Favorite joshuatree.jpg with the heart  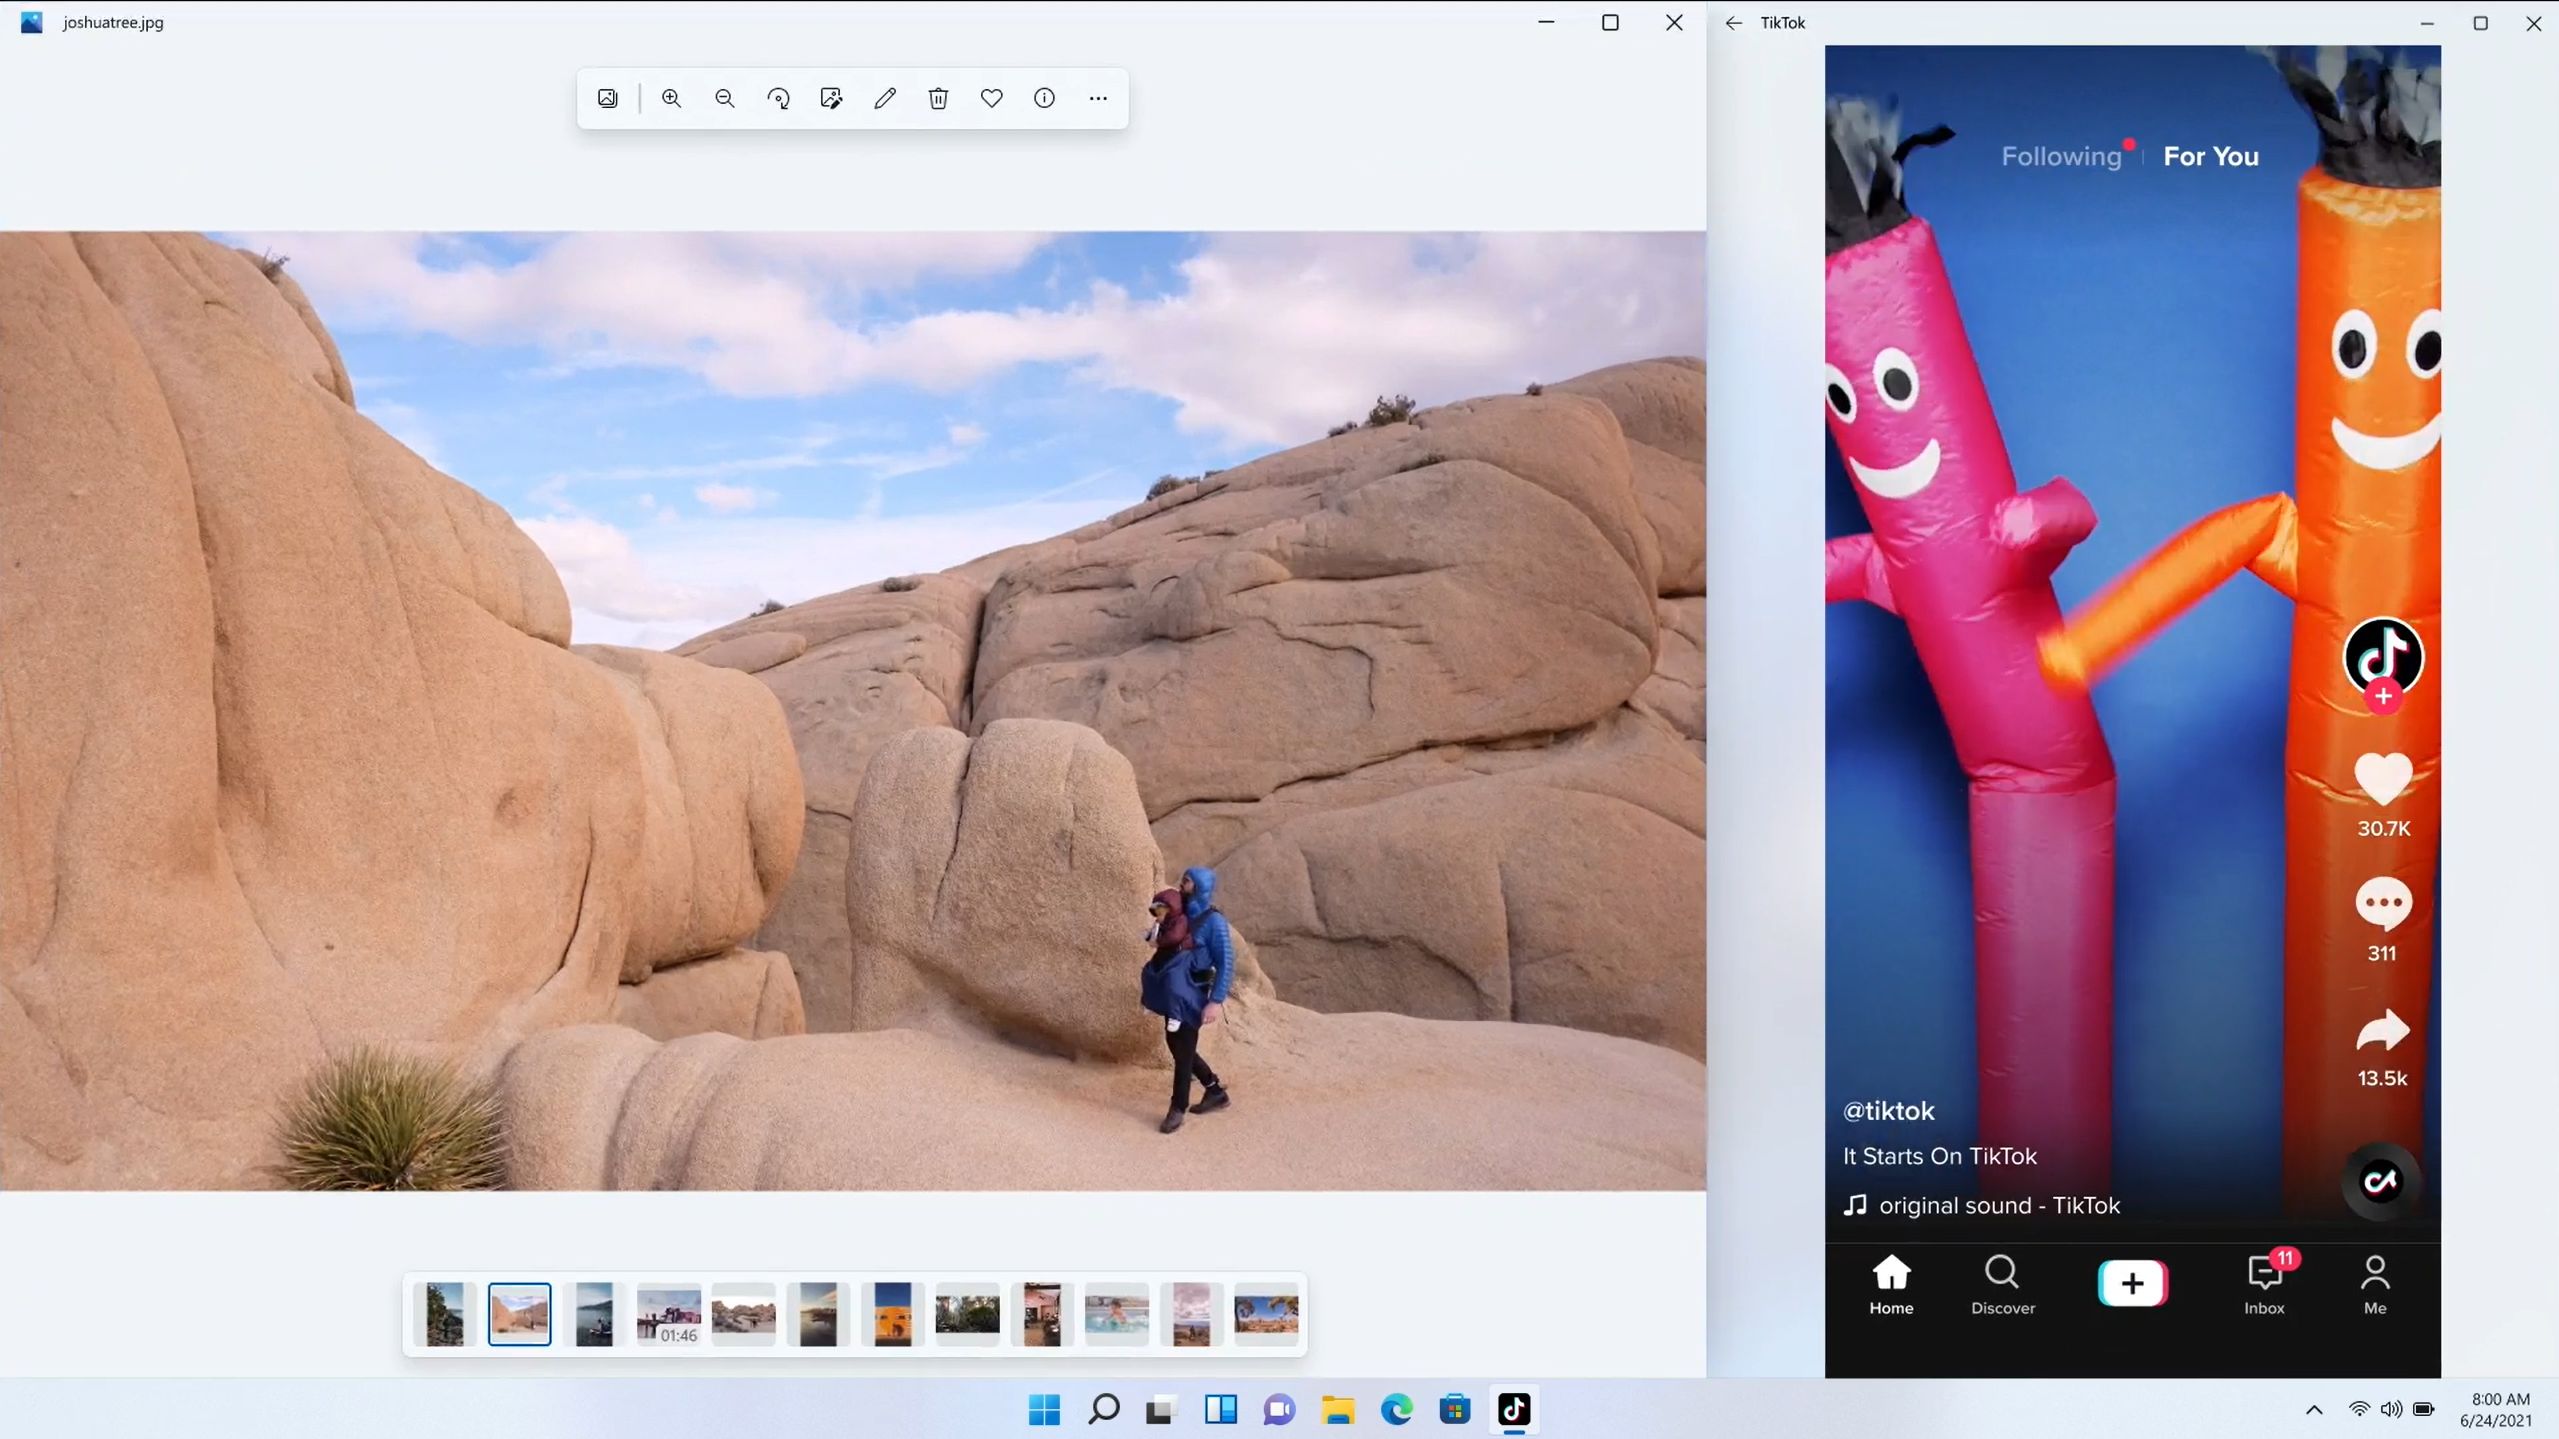990,98
